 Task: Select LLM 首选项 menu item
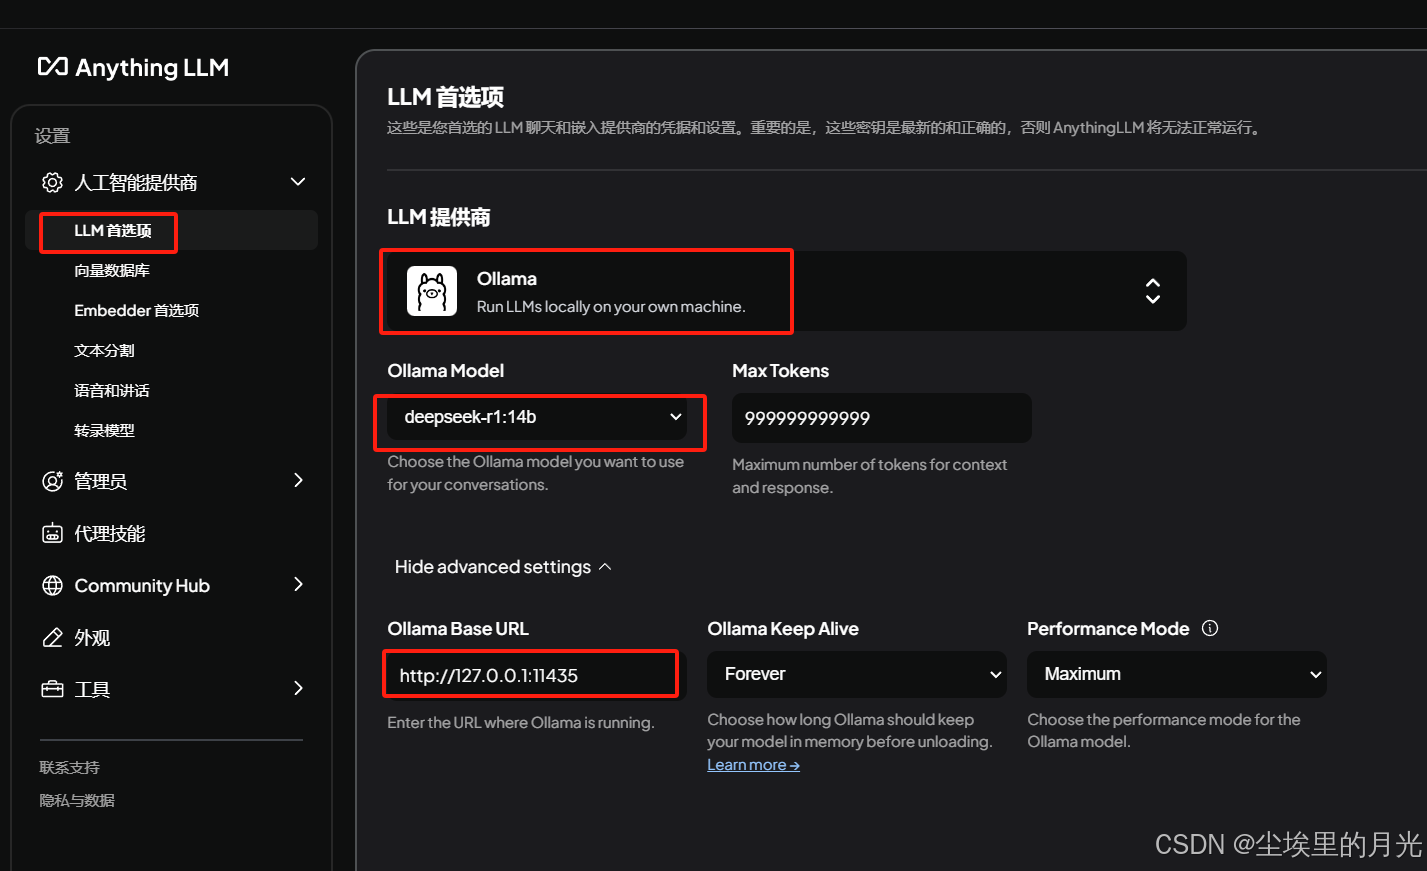pos(172,230)
